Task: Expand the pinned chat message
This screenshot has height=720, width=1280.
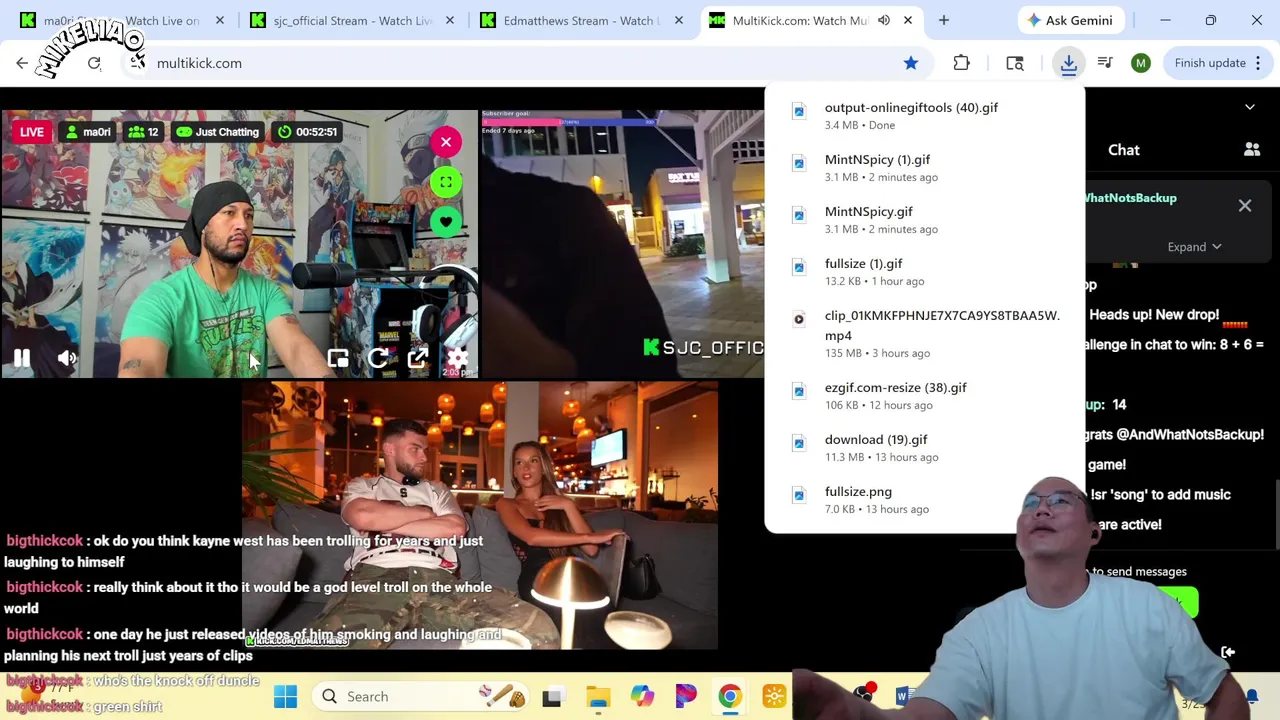Action: tap(1194, 247)
